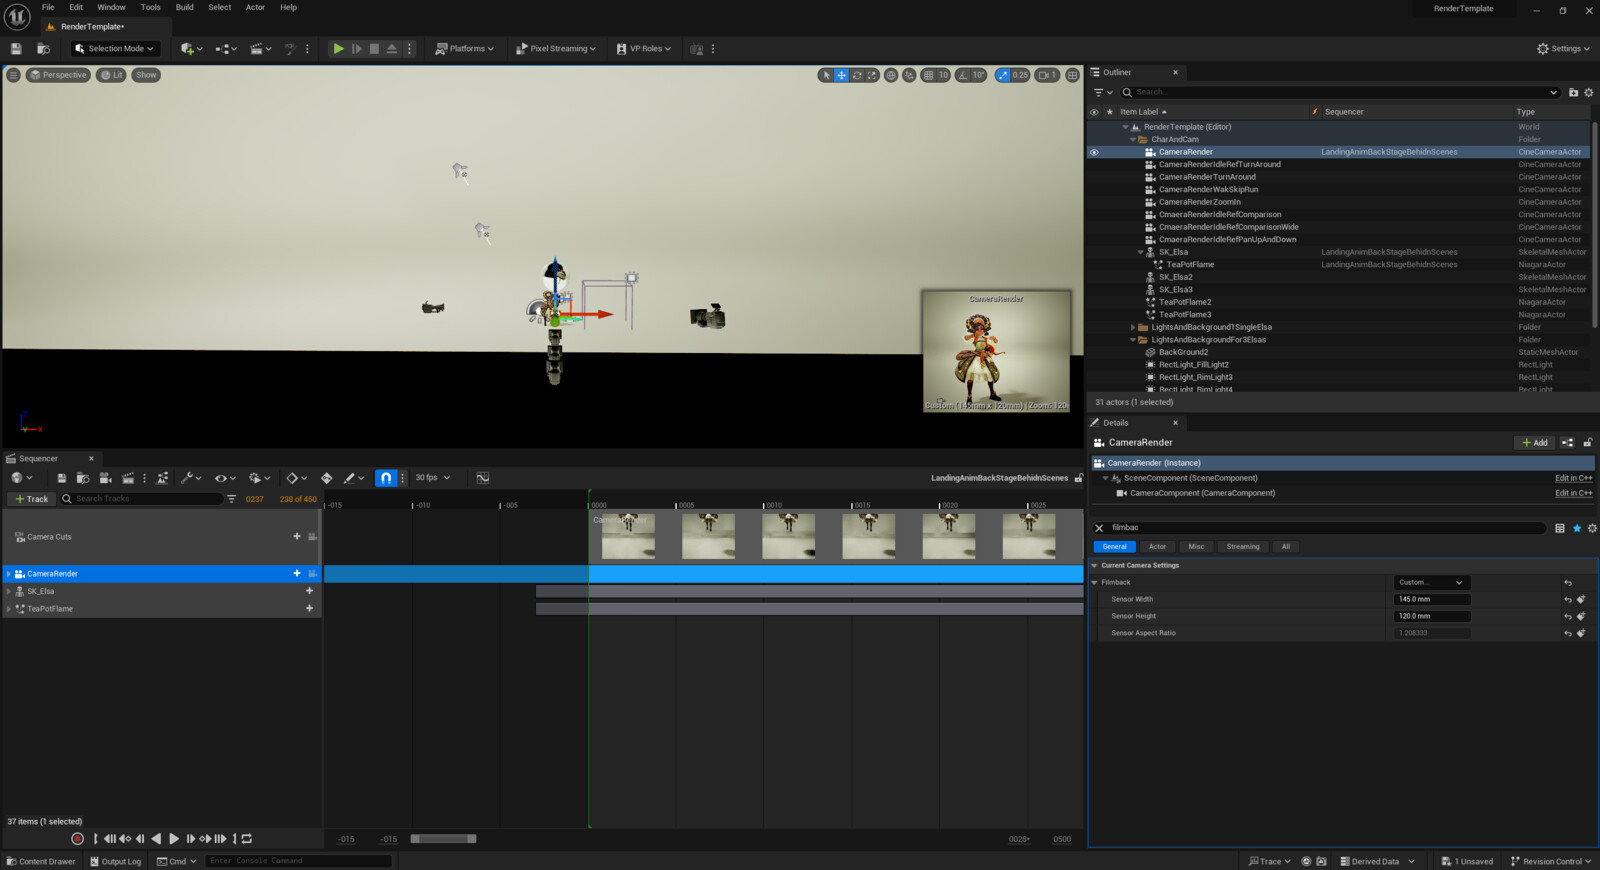Collapse LightsAndBackgroundFor3Elsas folder
This screenshot has height=870, width=1600.
coord(1133,340)
